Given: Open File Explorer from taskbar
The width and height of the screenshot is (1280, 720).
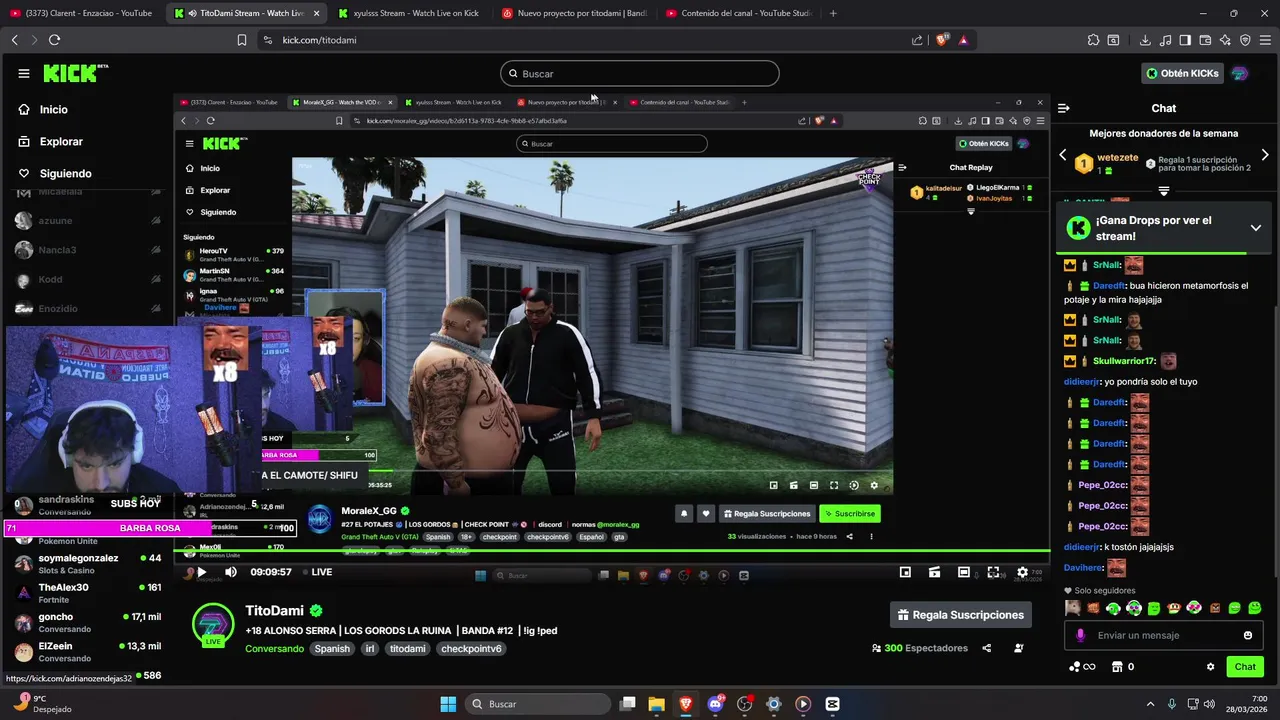Looking at the screenshot, I should pyautogui.click(x=656, y=704).
